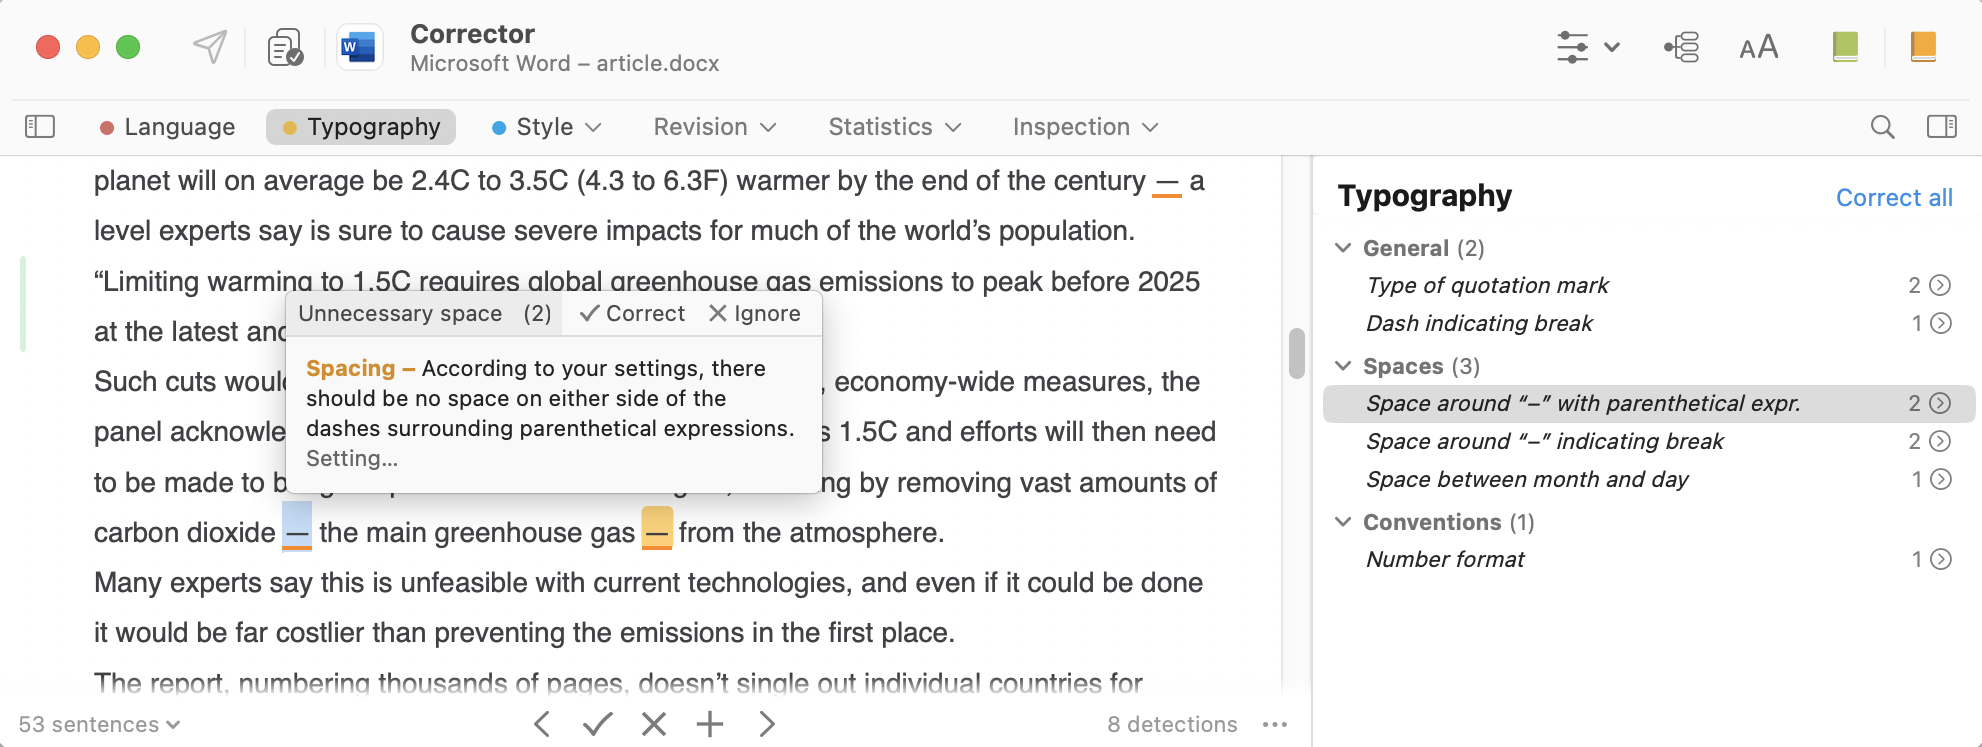The height and width of the screenshot is (747, 1982).
Task: Switch to the Language tab
Action: [x=168, y=127]
